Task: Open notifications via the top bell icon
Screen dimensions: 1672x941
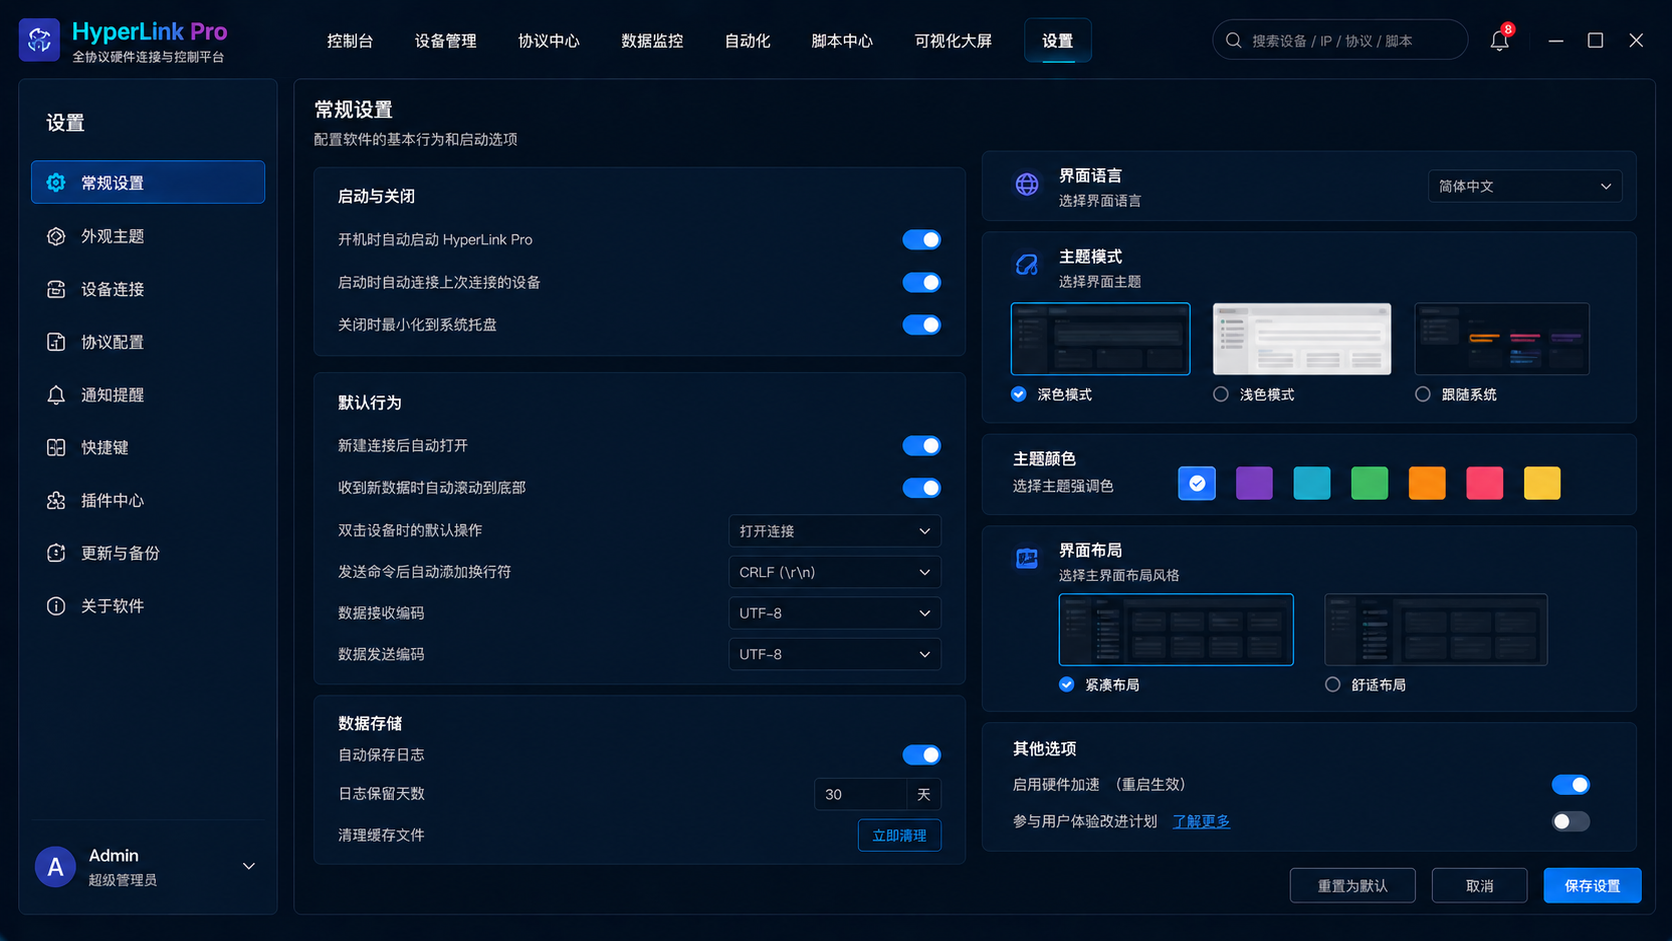Action: [1499, 41]
